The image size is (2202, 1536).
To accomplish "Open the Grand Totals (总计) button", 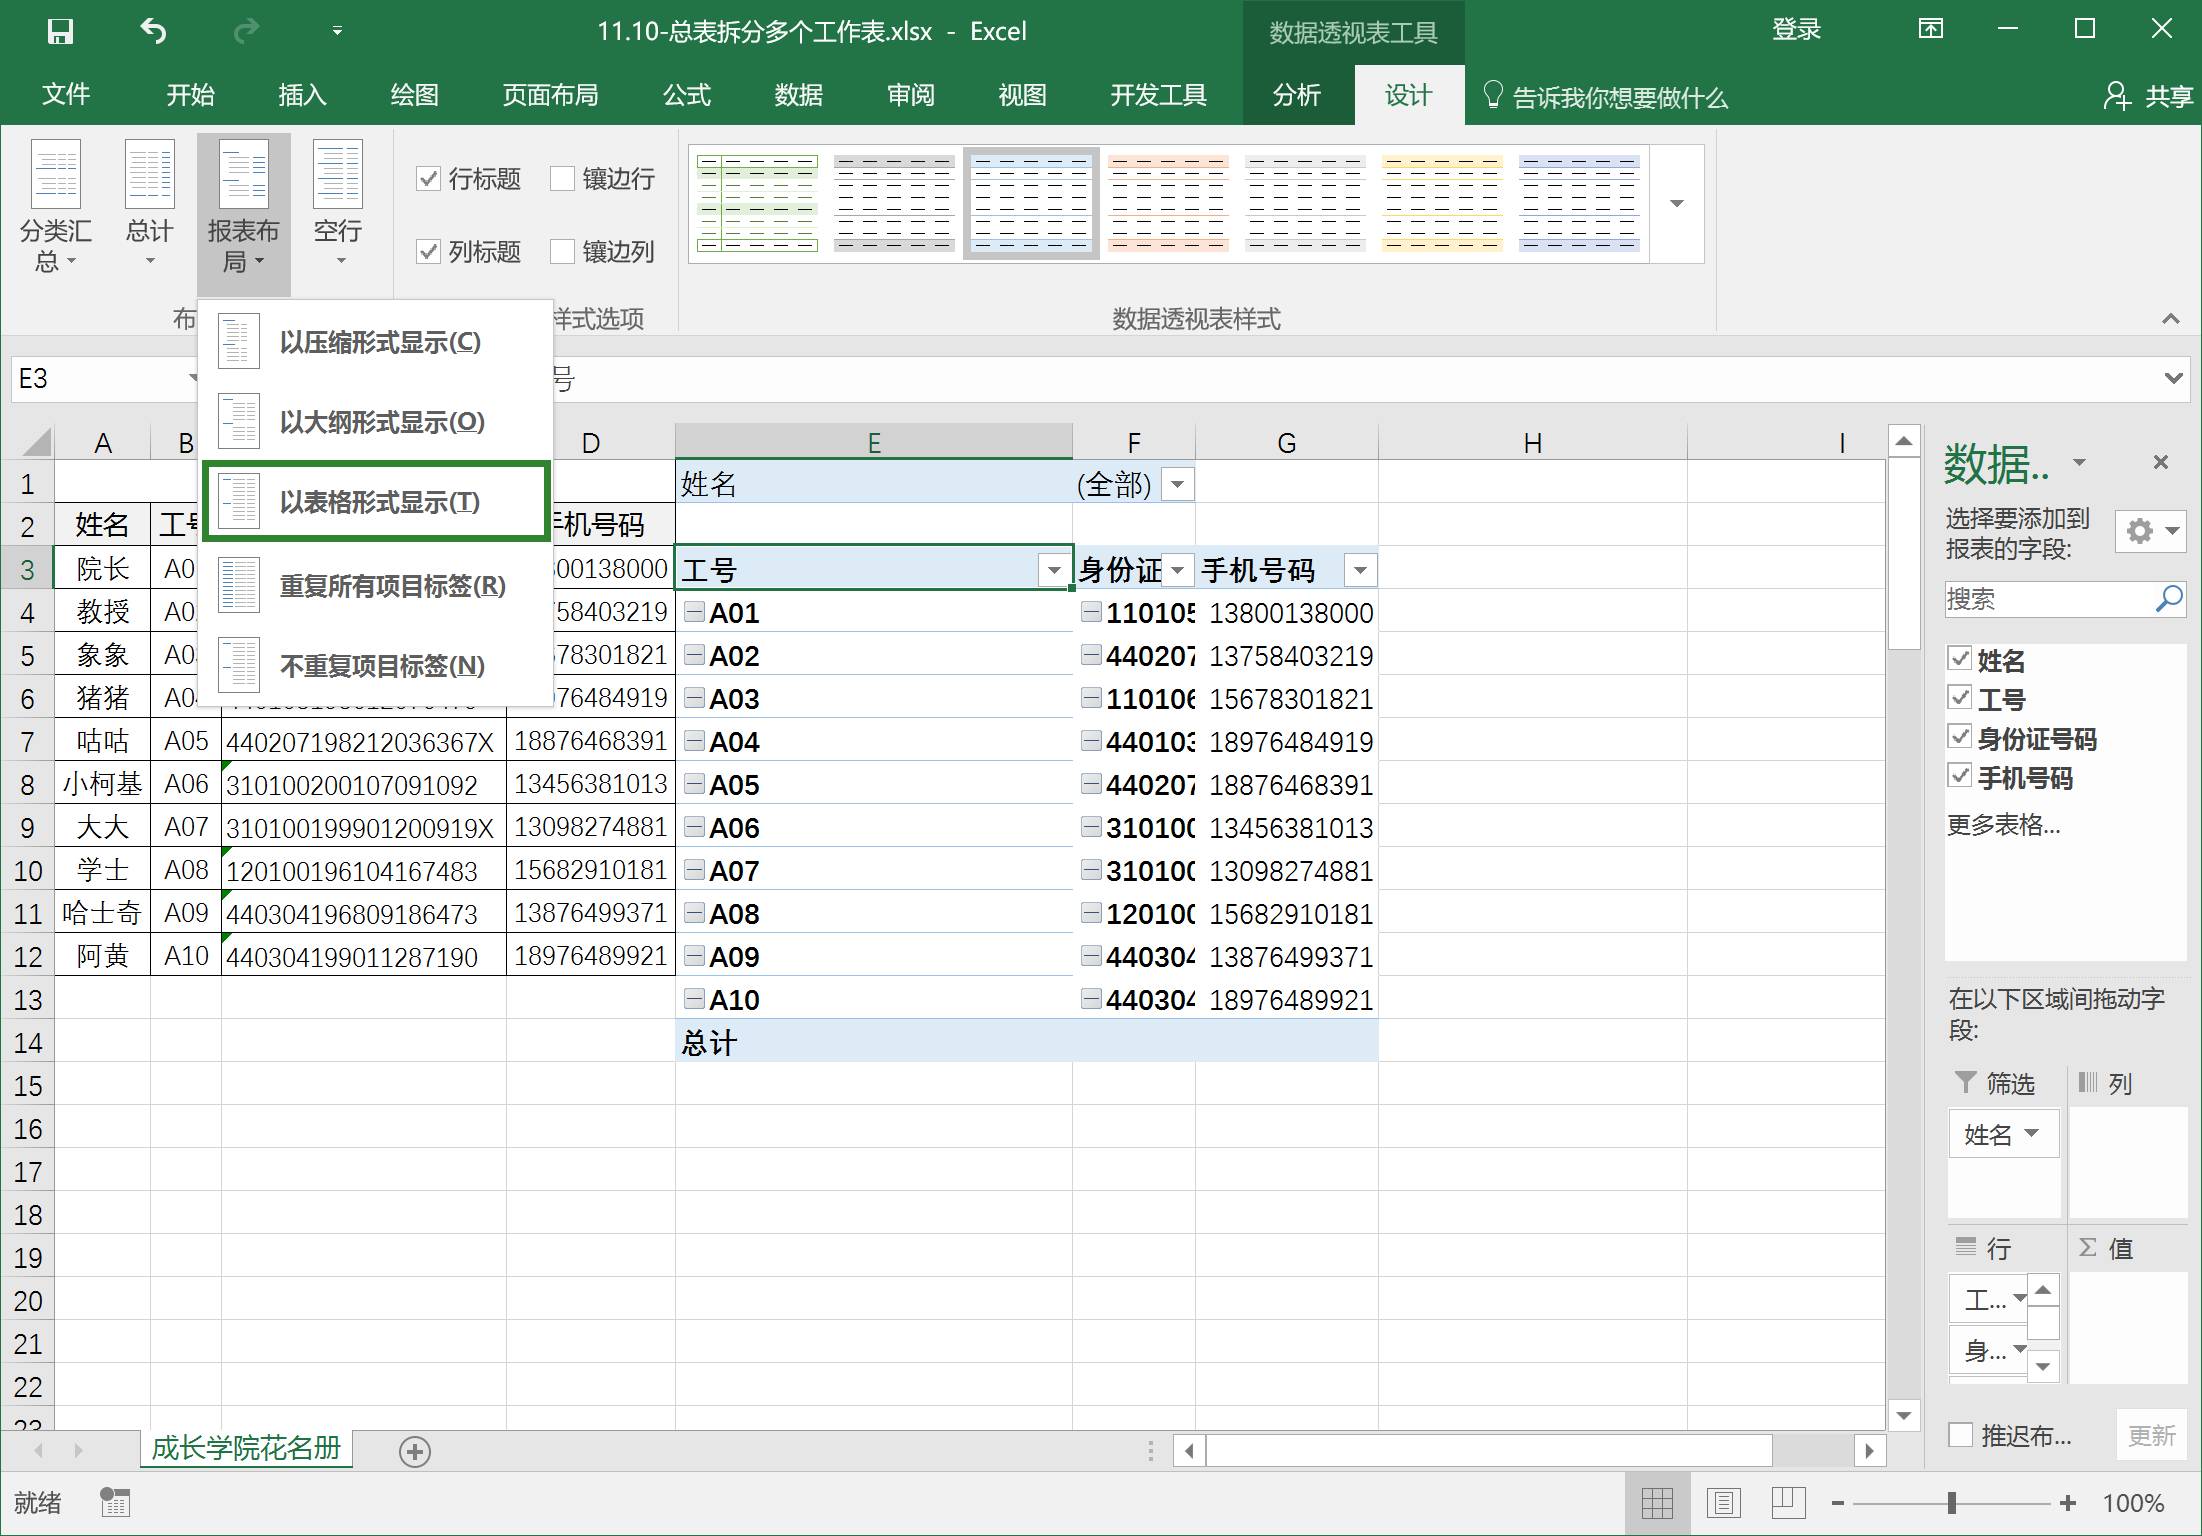I will [150, 206].
